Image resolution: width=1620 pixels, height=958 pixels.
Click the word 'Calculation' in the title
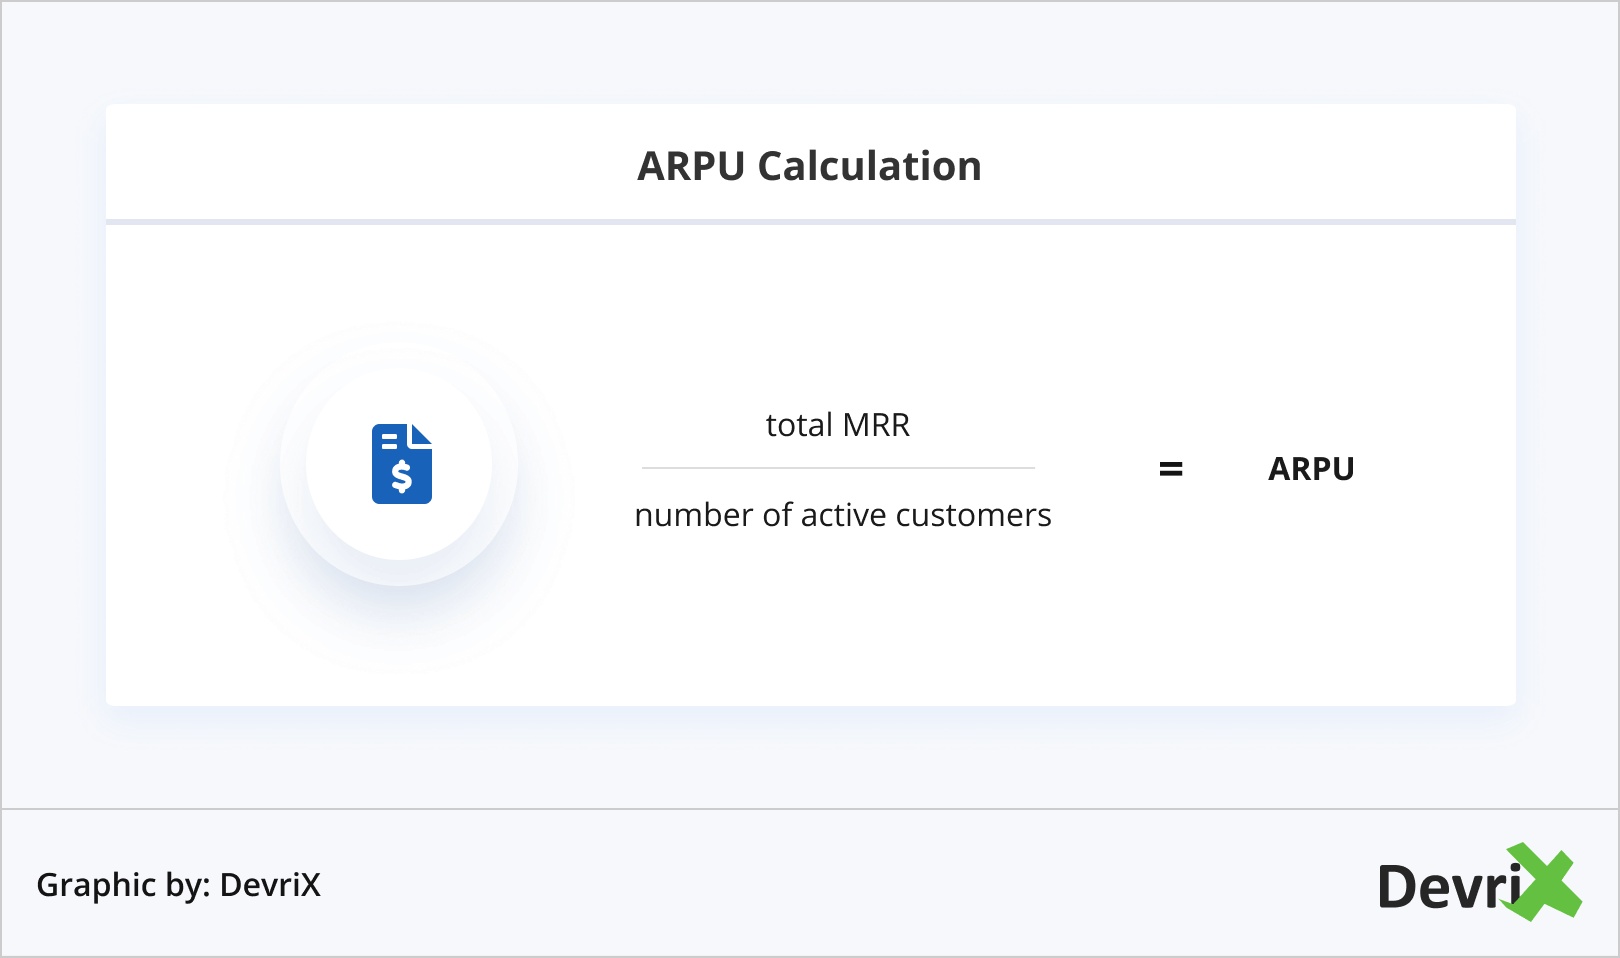[x=870, y=166]
